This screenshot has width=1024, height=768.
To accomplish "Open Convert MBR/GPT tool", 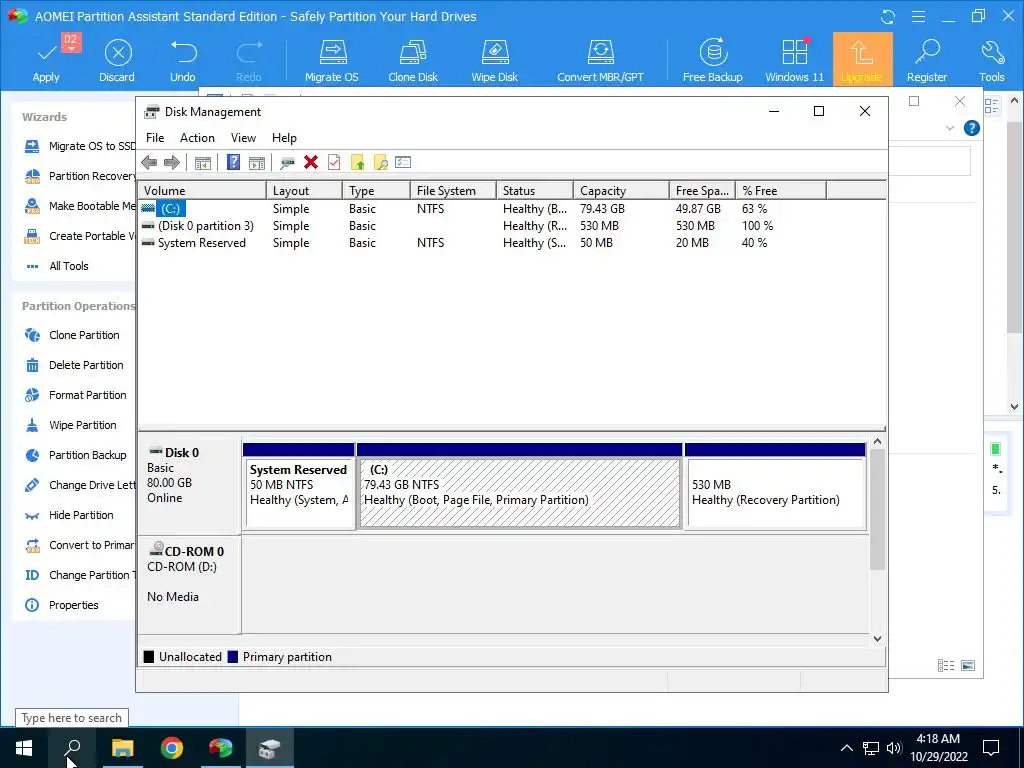I will click(x=600, y=60).
